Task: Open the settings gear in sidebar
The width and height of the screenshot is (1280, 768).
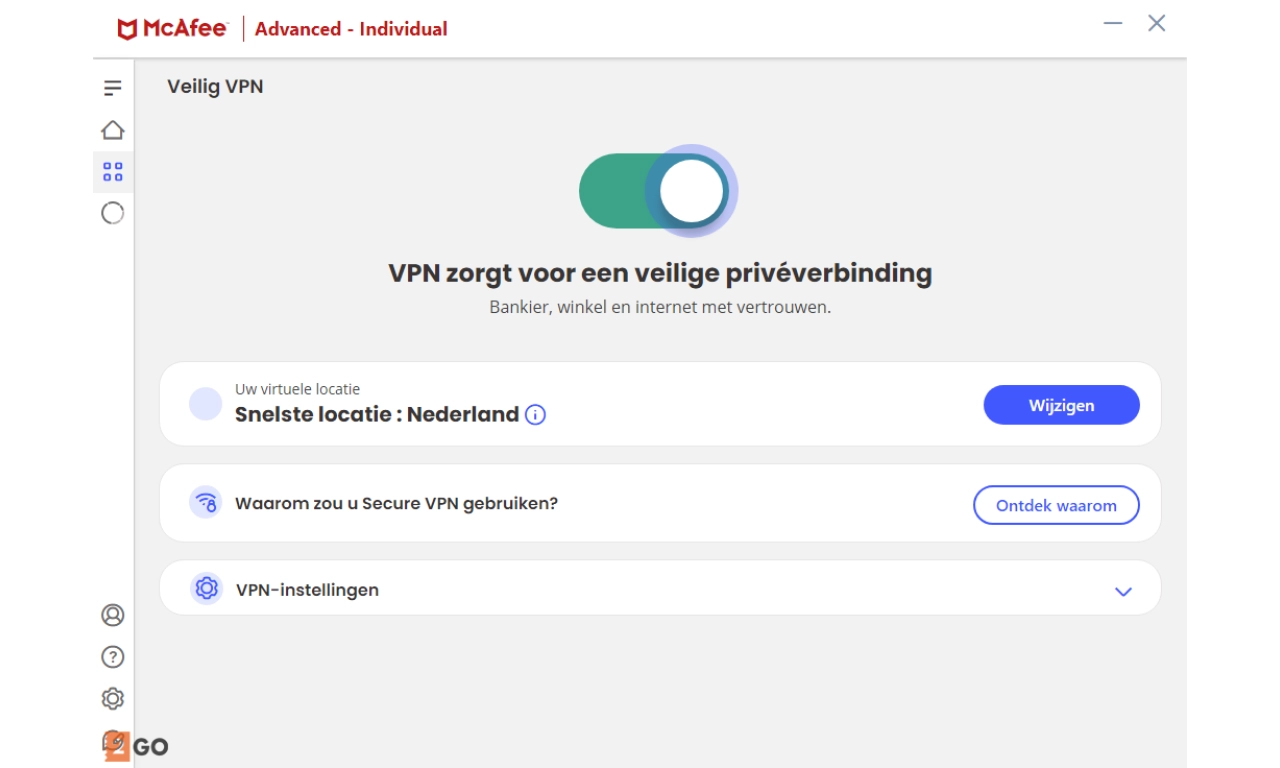Action: (112, 698)
